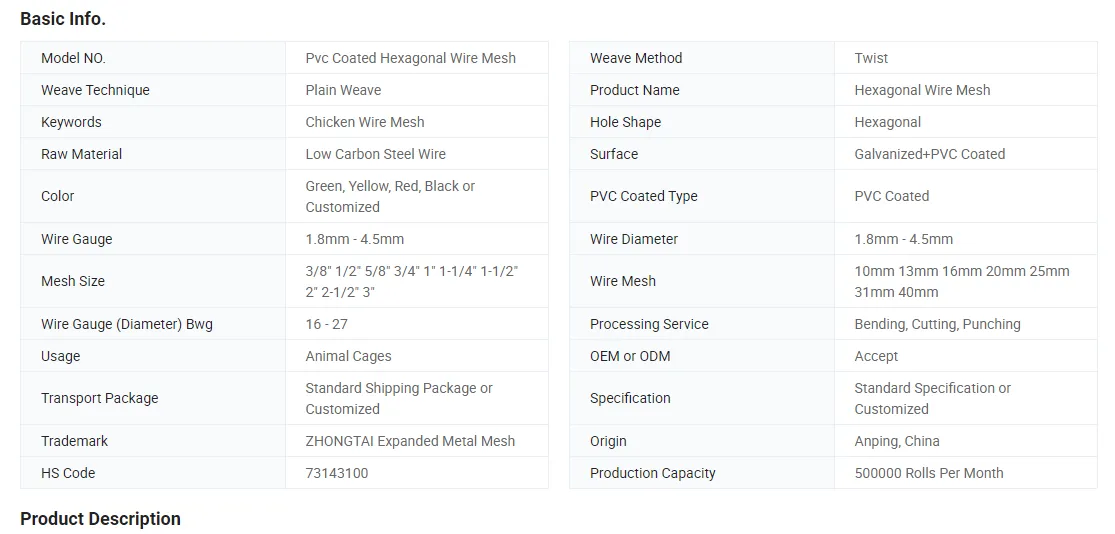Click the OEM or ODM Accept value
Viewport: 1115px width, 534px height.
pyautogui.click(x=876, y=356)
